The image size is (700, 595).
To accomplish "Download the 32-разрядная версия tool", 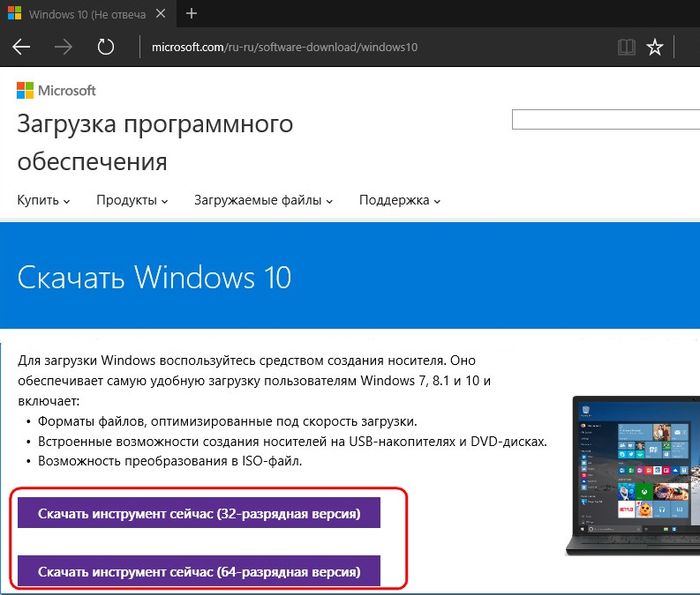I will click(198, 513).
